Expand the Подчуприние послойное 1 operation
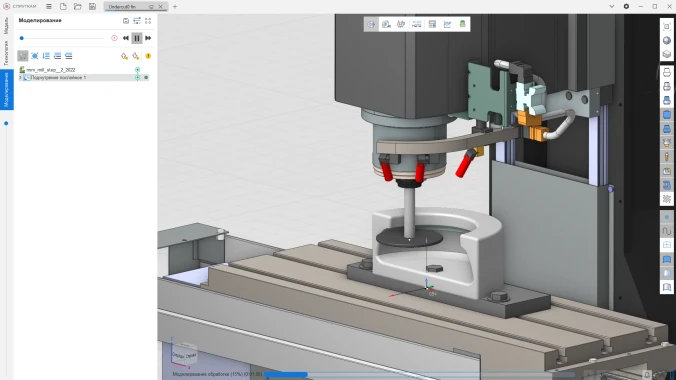 tap(20, 78)
